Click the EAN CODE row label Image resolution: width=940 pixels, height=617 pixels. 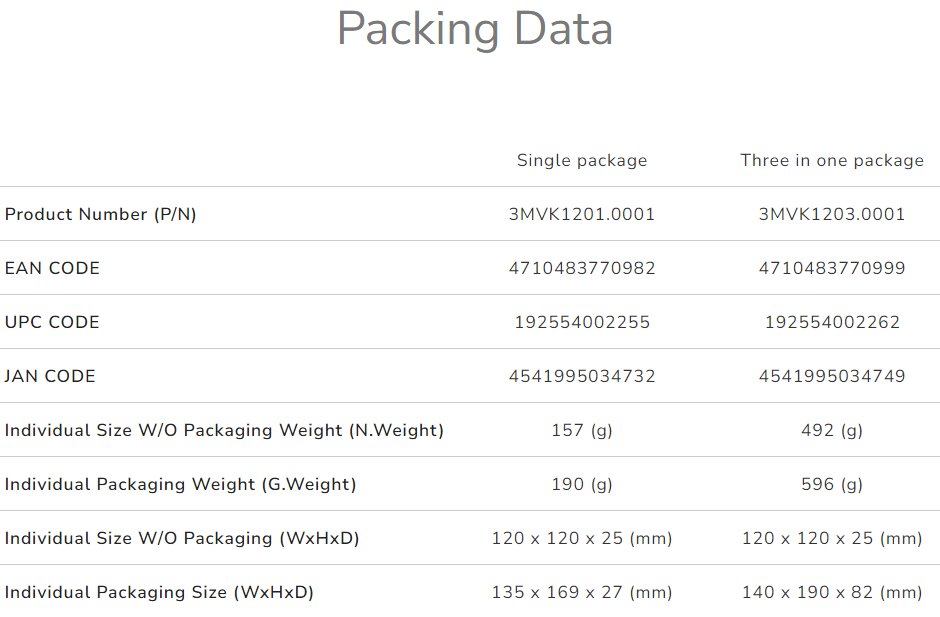pyautogui.click(x=52, y=268)
